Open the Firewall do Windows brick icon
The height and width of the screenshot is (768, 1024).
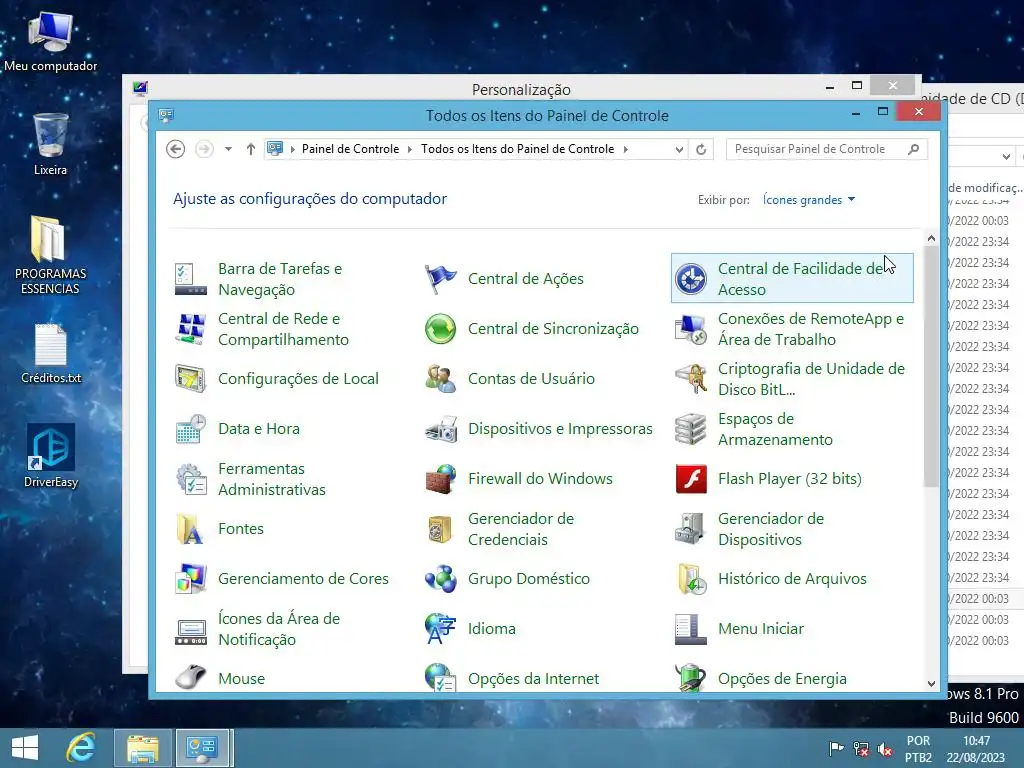441,479
